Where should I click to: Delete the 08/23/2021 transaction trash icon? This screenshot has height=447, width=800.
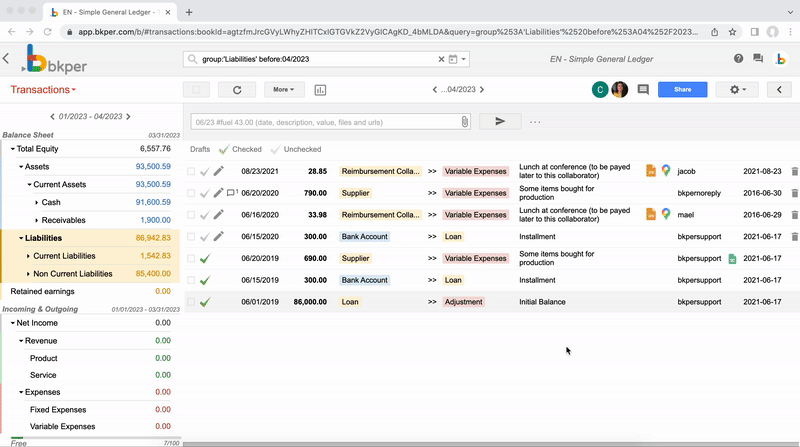(794, 171)
